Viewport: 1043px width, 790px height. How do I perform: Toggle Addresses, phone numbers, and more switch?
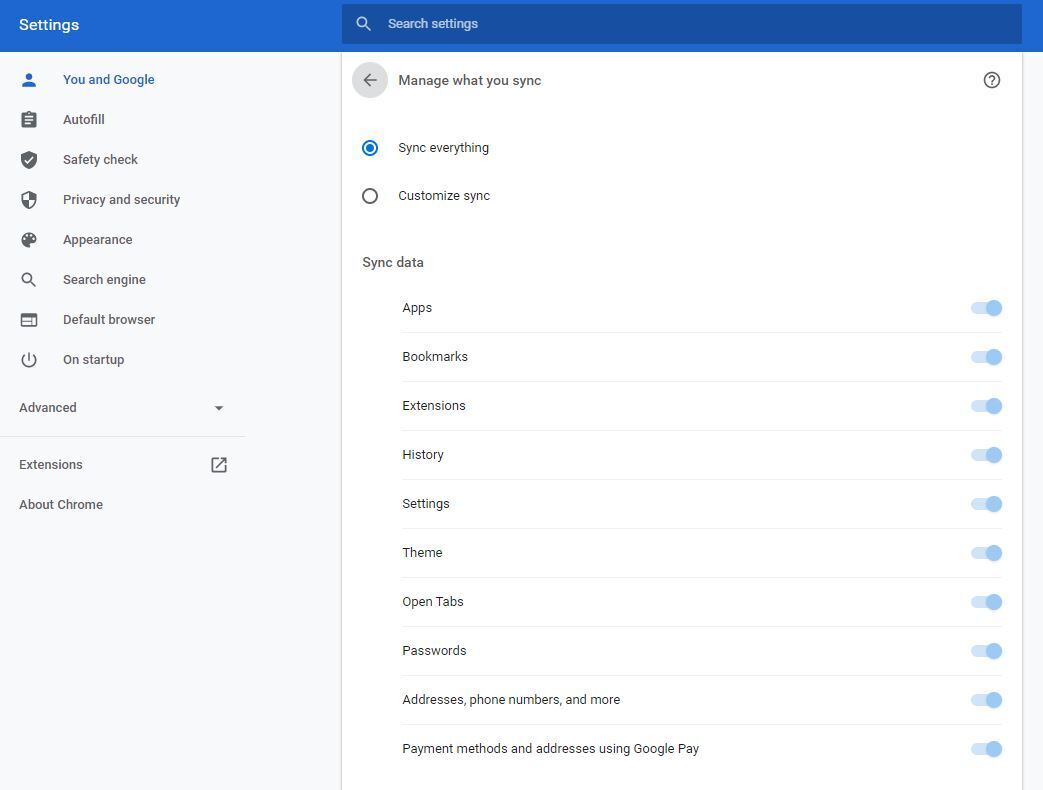point(986,700)
